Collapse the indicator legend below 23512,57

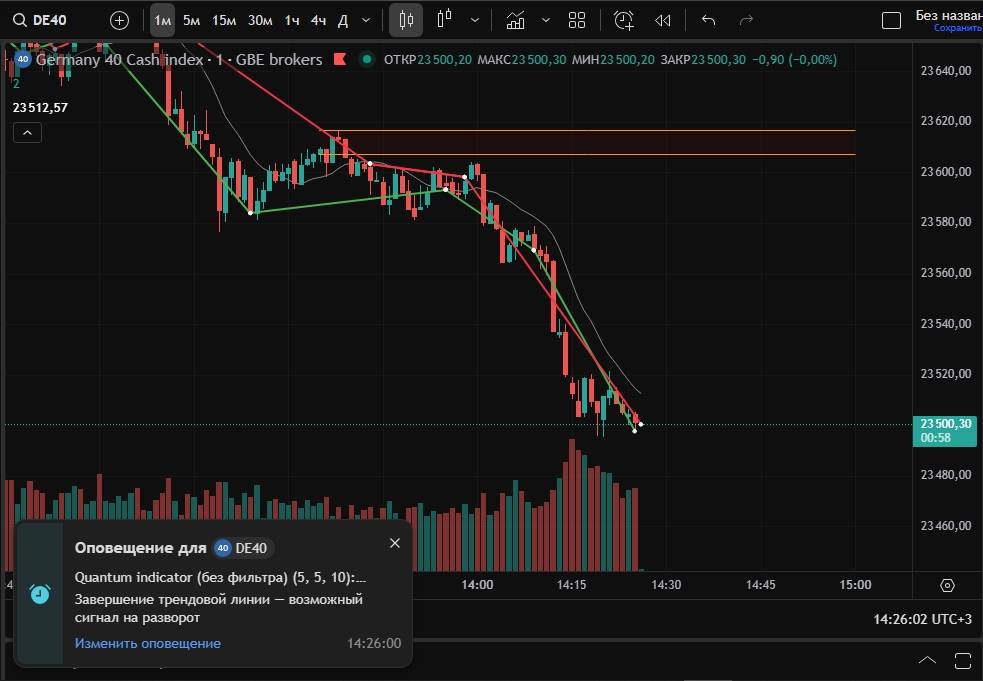[27, 132]
